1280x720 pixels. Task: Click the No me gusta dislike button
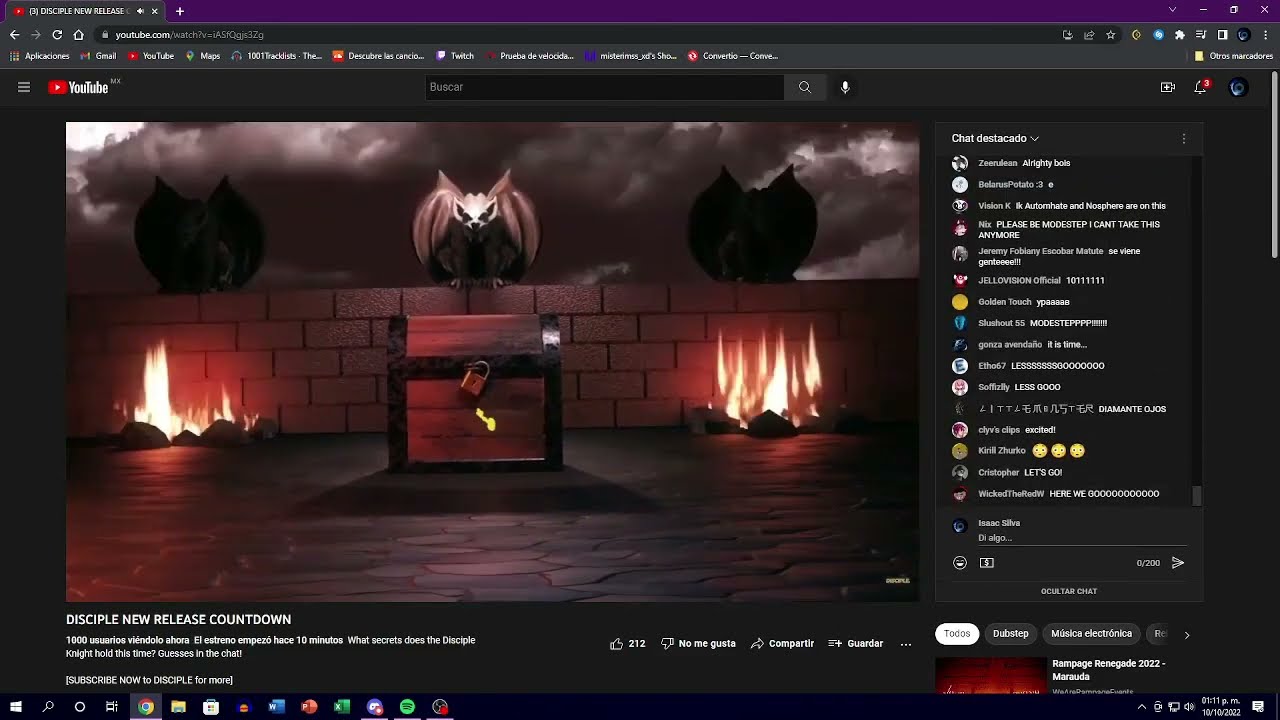tap(698, 644)
